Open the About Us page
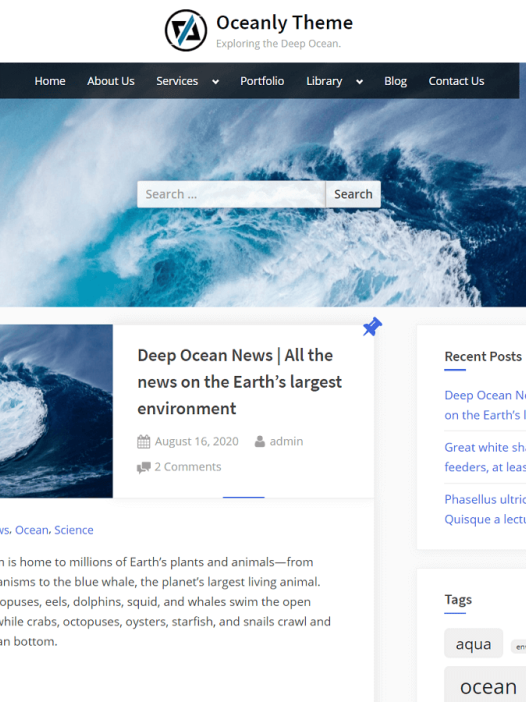The width and height of the screenshot is (526, 702). [111, 81]
